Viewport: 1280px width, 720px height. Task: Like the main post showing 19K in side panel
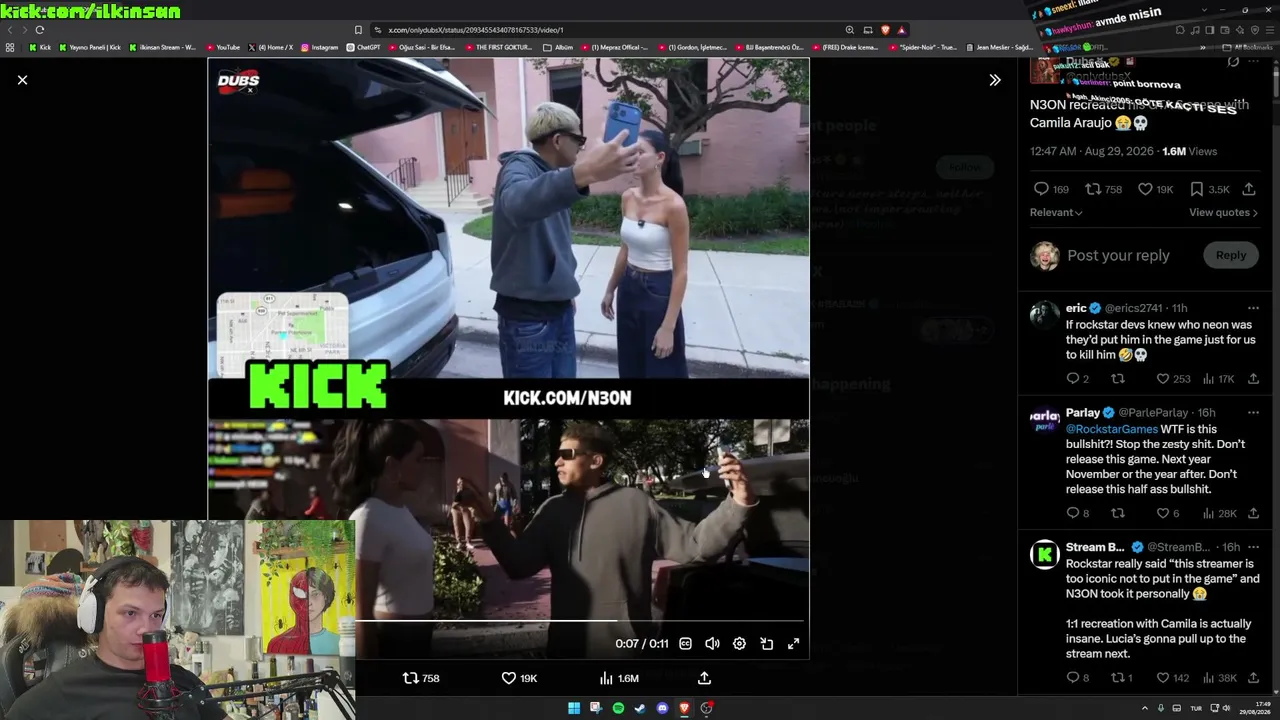click(x=1155, y=189)
